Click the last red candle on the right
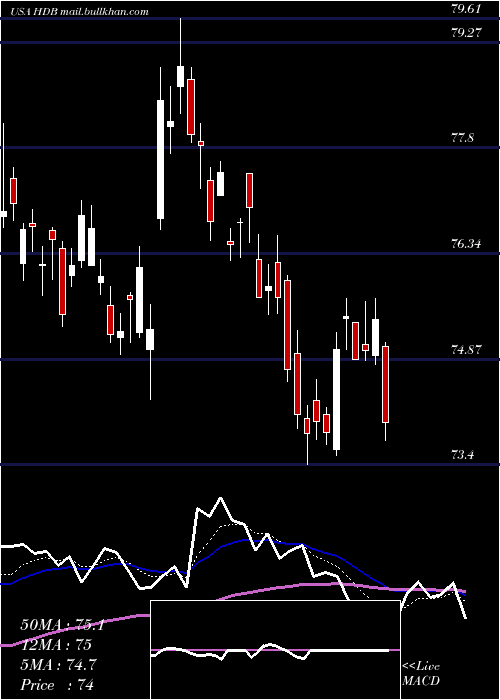This screenshot has height=700, width=500. 385,384
